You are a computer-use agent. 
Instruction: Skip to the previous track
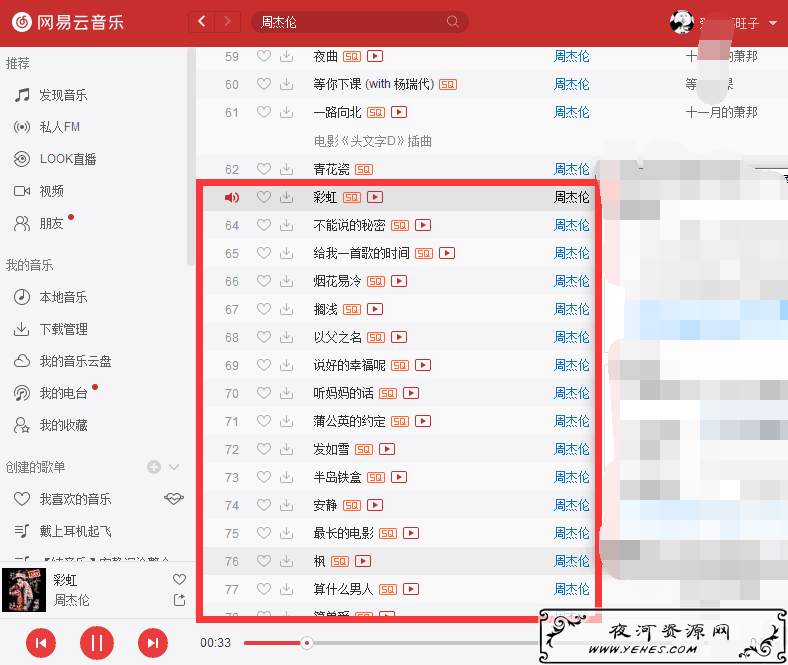[x=41, y=643]
